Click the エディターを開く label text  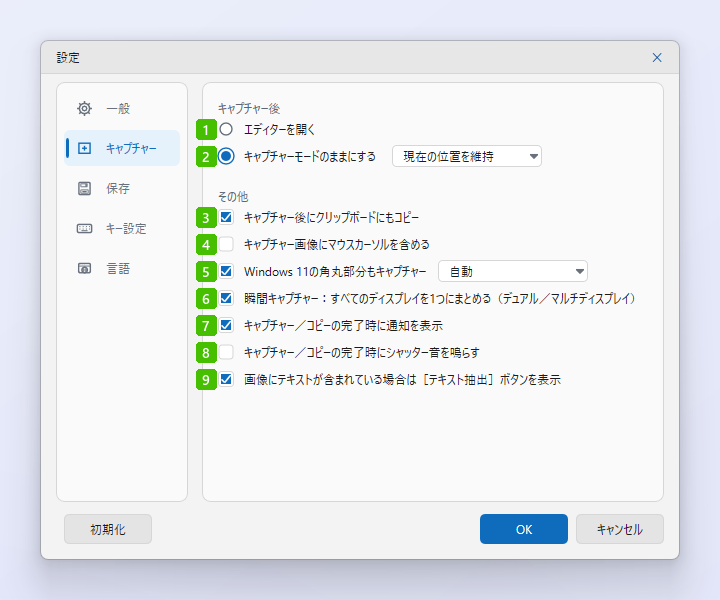[x=280, y=129]
